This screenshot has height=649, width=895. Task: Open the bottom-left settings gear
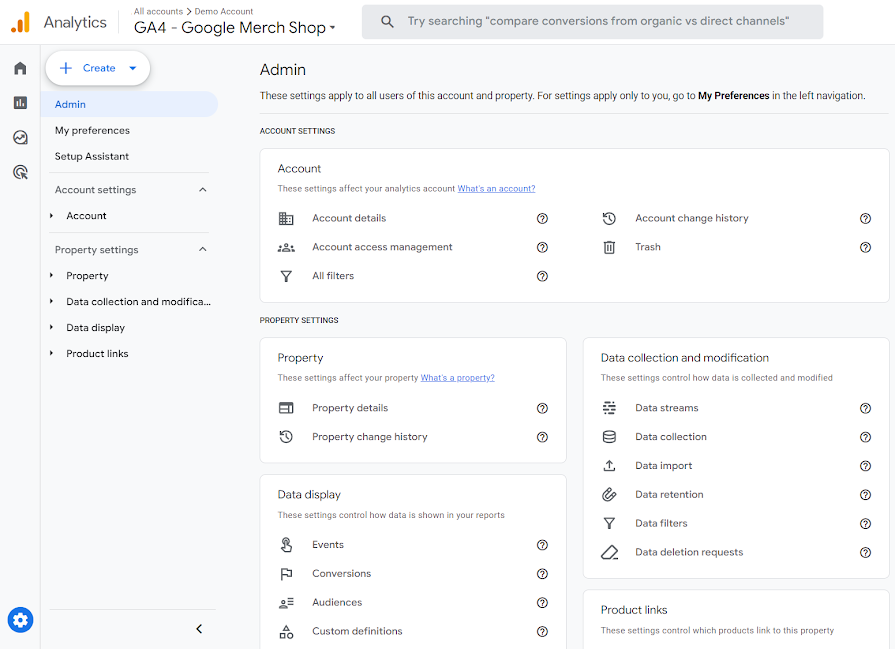pos(20,620)
